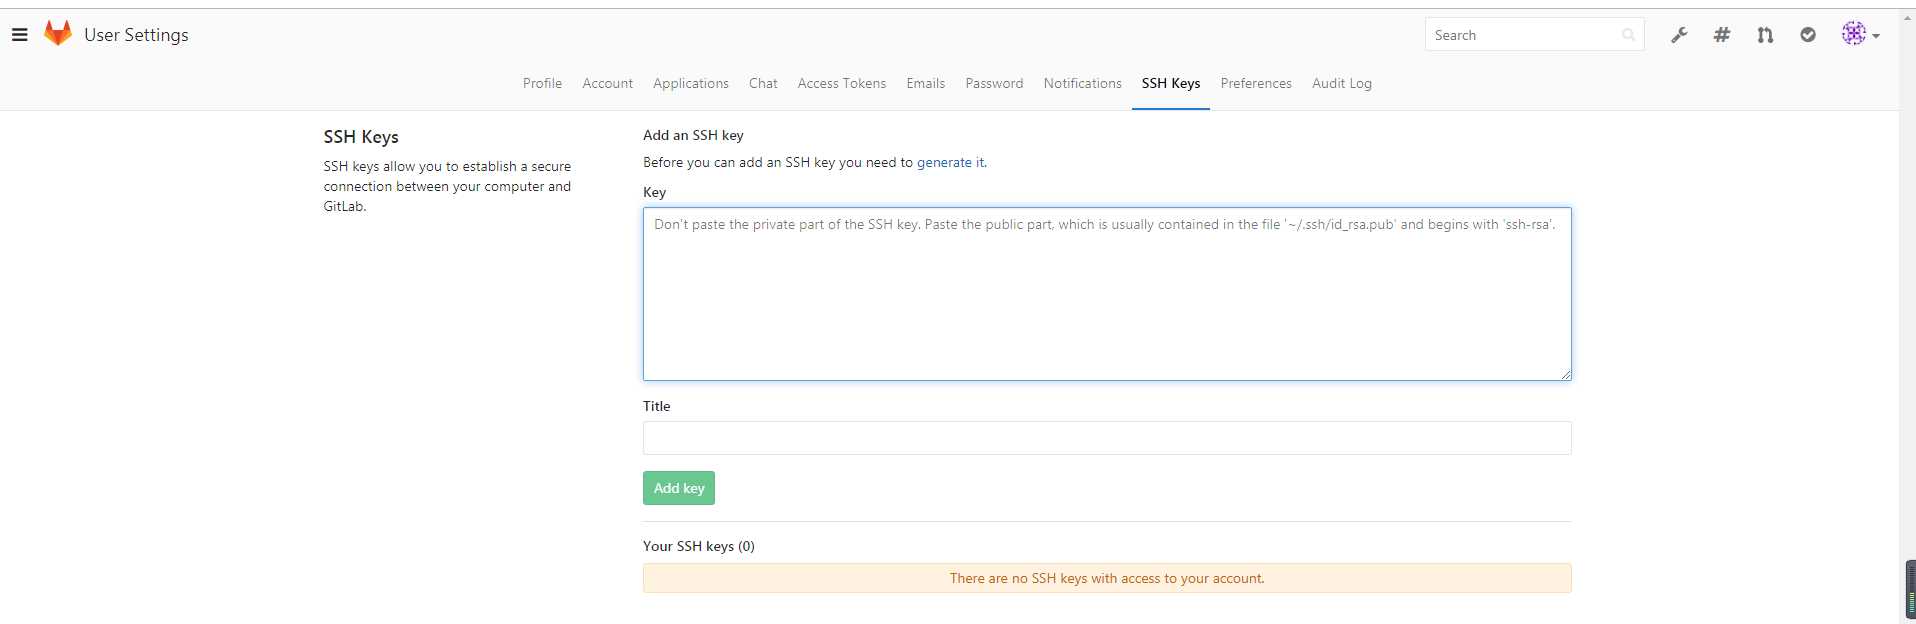Screen dimensions: 1916x624
Task: Expand the user avatar dropdown
Action: point(1860,35)
